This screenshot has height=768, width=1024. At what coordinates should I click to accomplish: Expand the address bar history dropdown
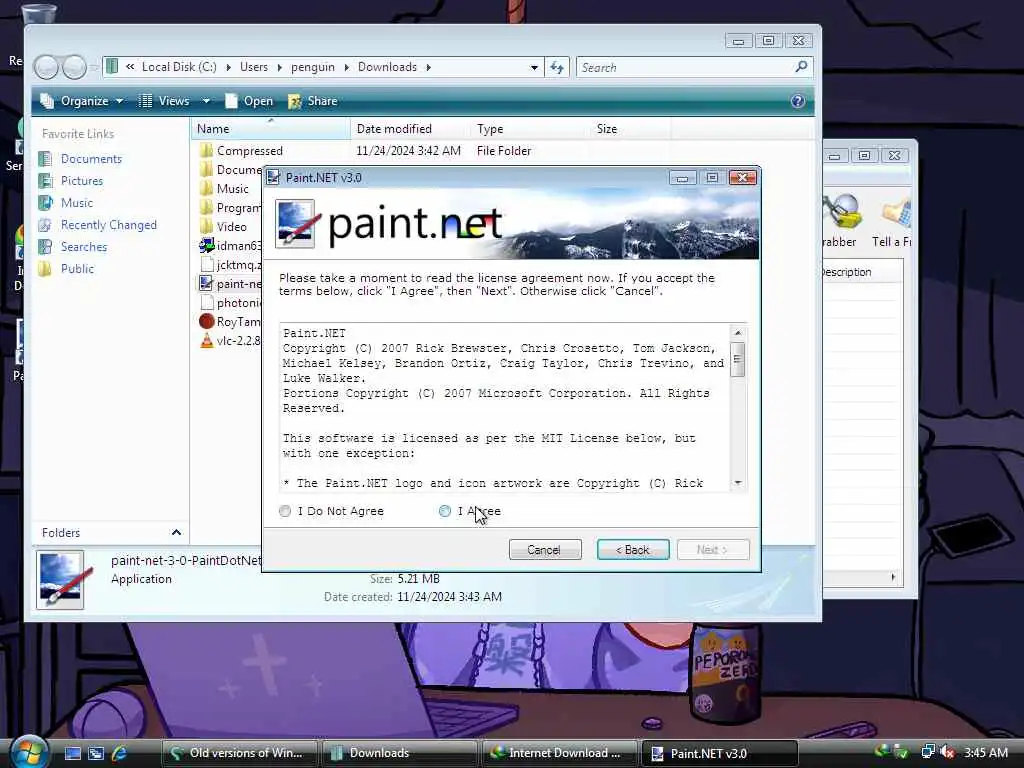click(534, 67)
